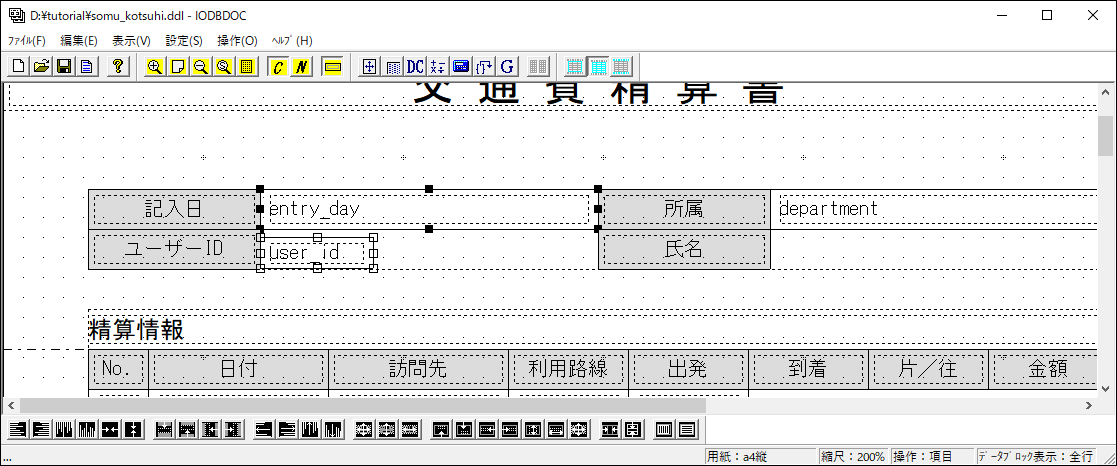Image resolution: width=1117 pixels, height=466 pixels.
Task: Toggle the first cyan data block view
Action: tap(575, 67)
